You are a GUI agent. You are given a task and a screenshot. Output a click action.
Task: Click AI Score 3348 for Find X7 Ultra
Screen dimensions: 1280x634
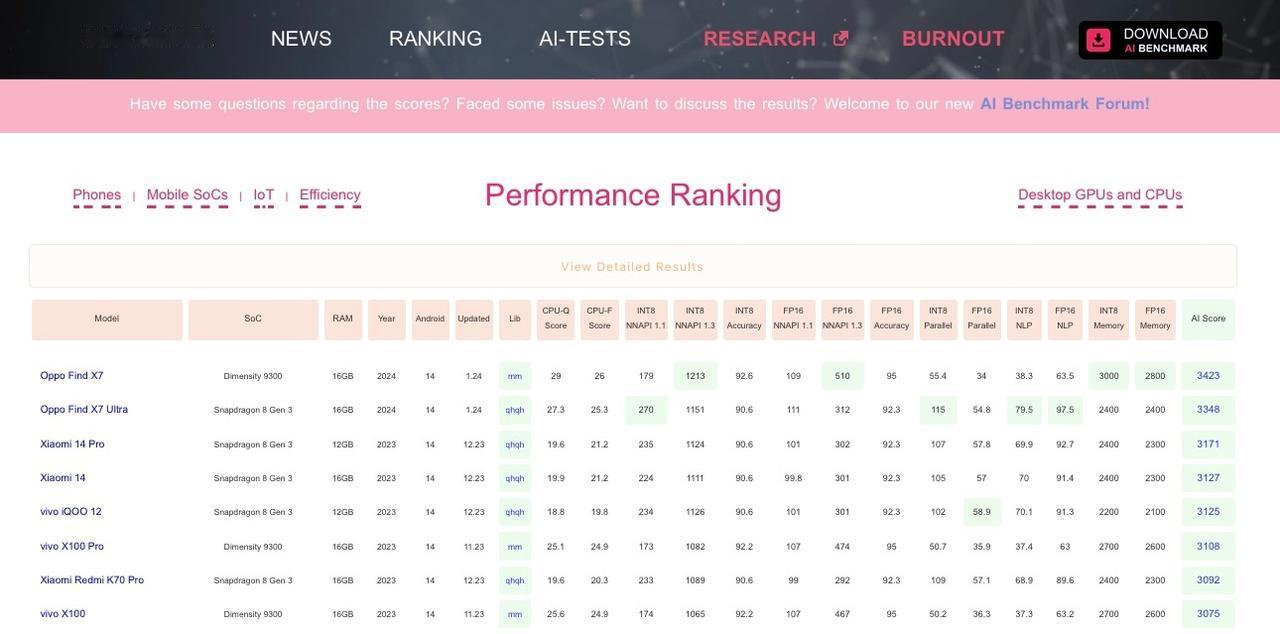tap(1209, 410)
